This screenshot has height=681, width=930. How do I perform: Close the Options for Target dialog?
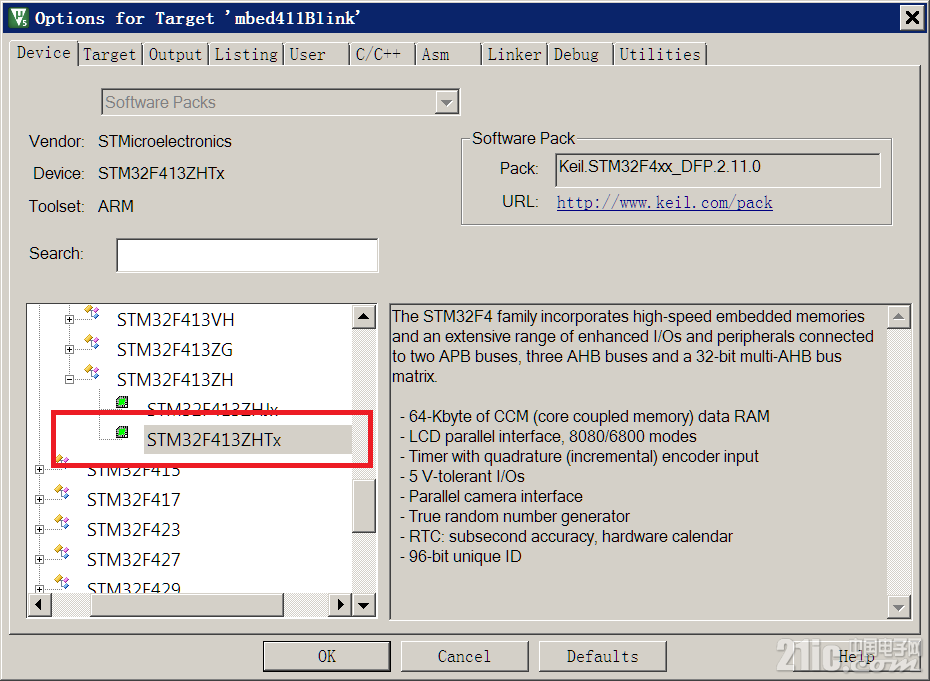pyautogui.click(x=912, y=18)
